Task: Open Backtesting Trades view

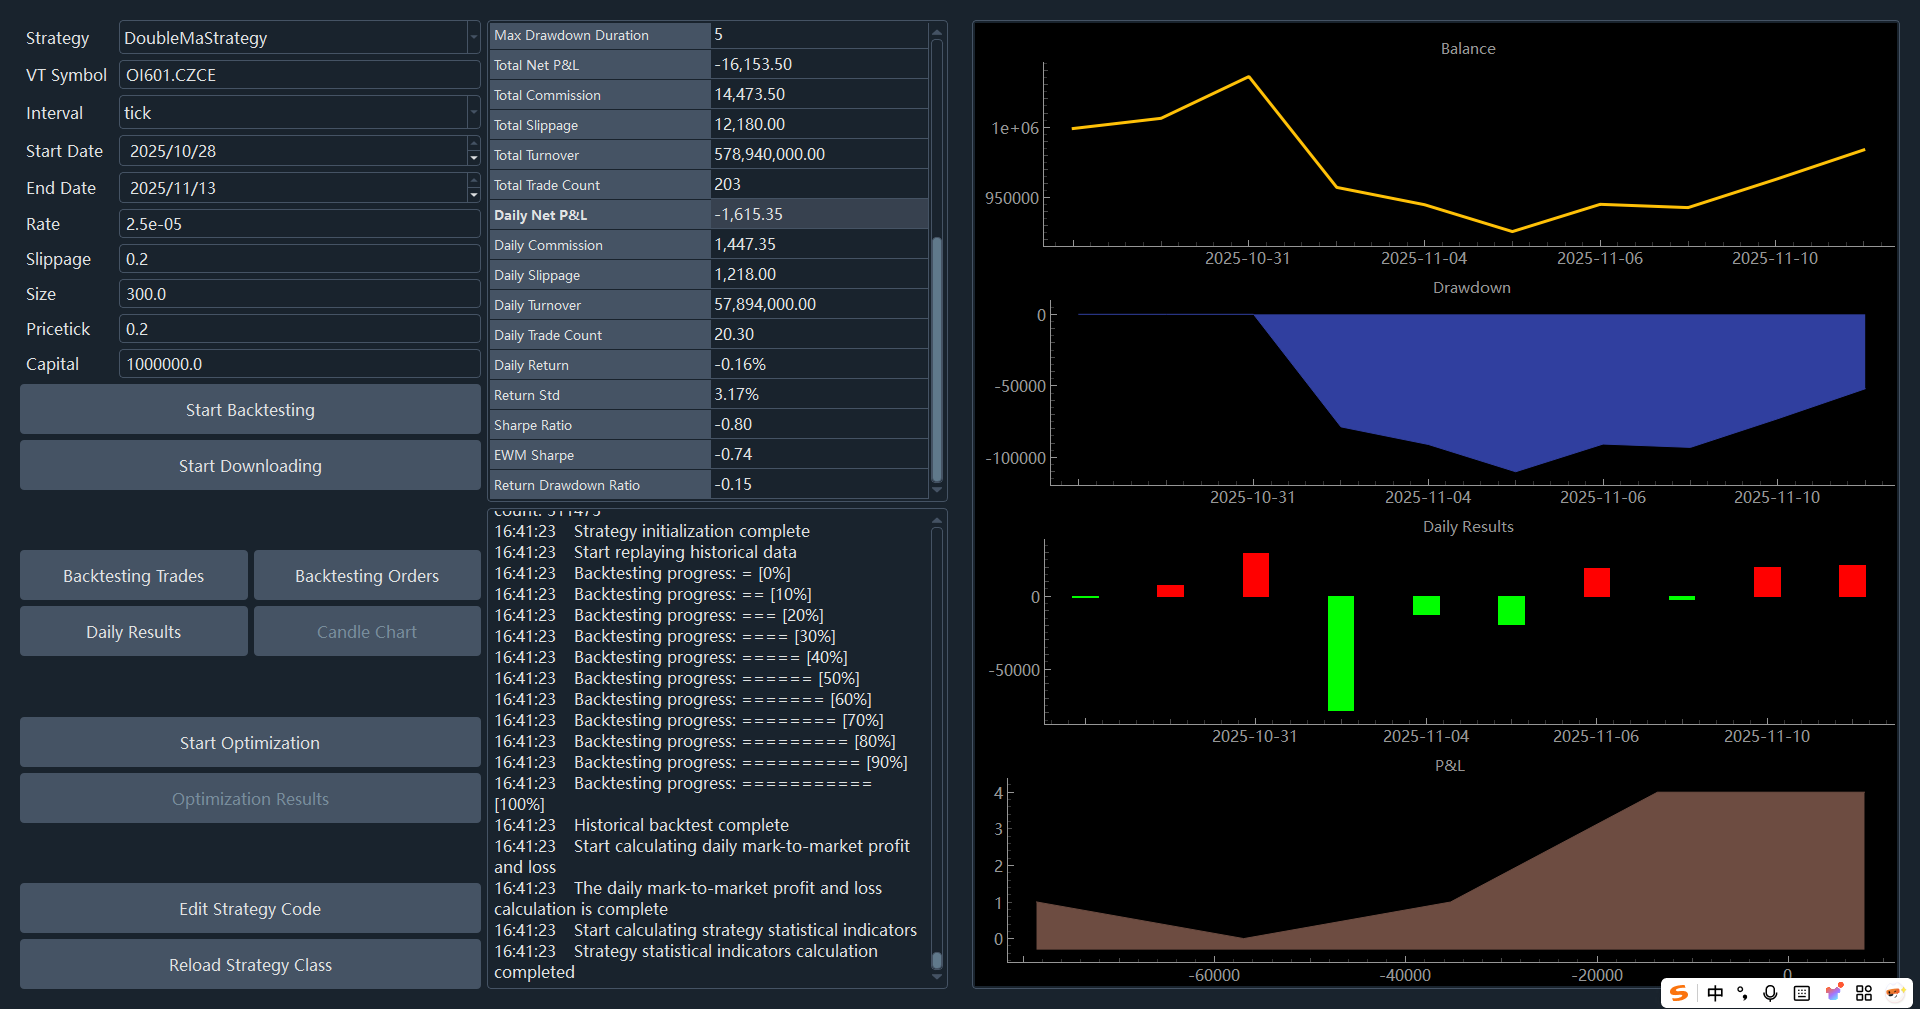Action: point(133,576)
